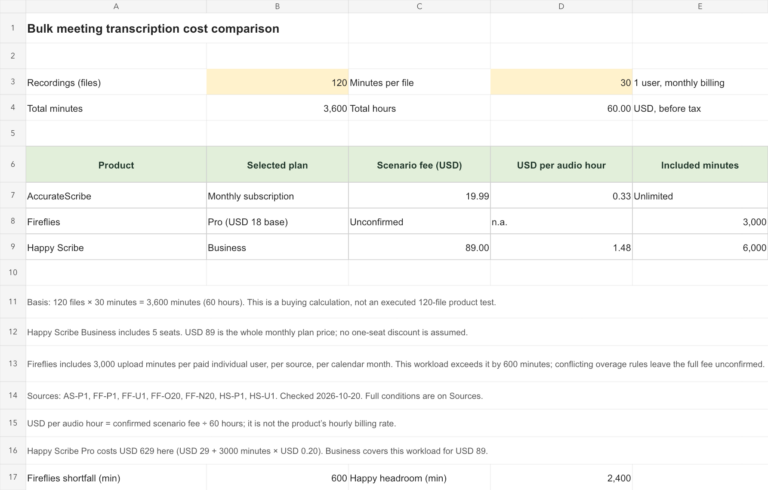
Task: Select the 'Fireflies' product cell
Action: [x=116, y=221]
